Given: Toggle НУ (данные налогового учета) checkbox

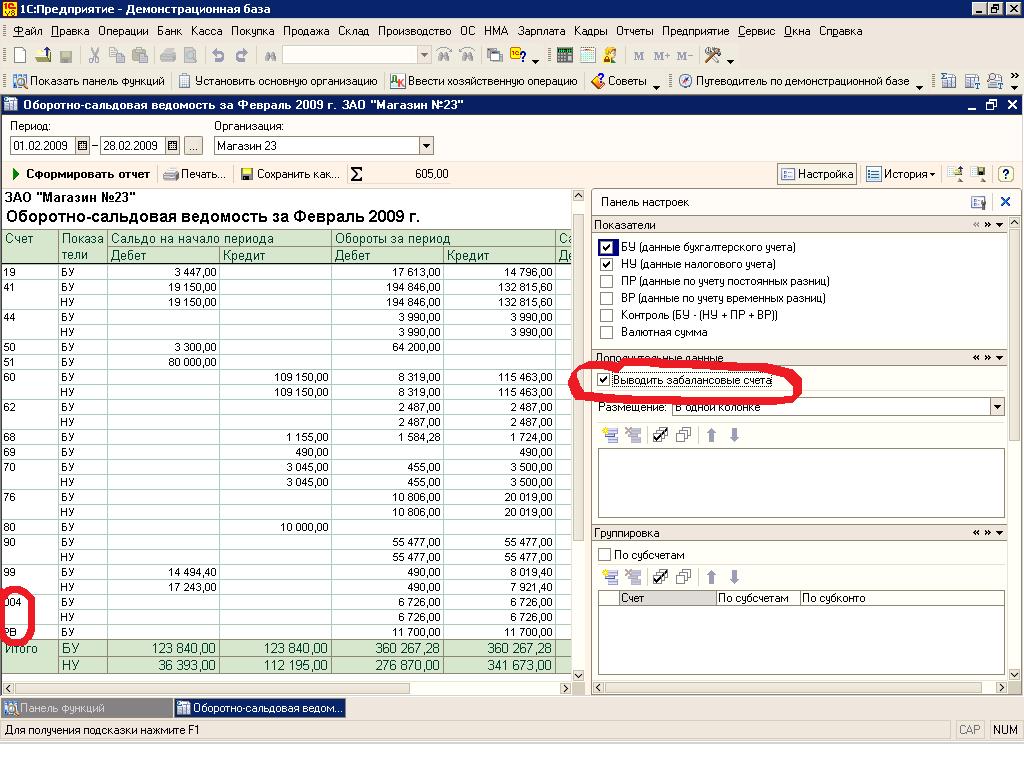Looking at the screenshot, I should 606,264.
